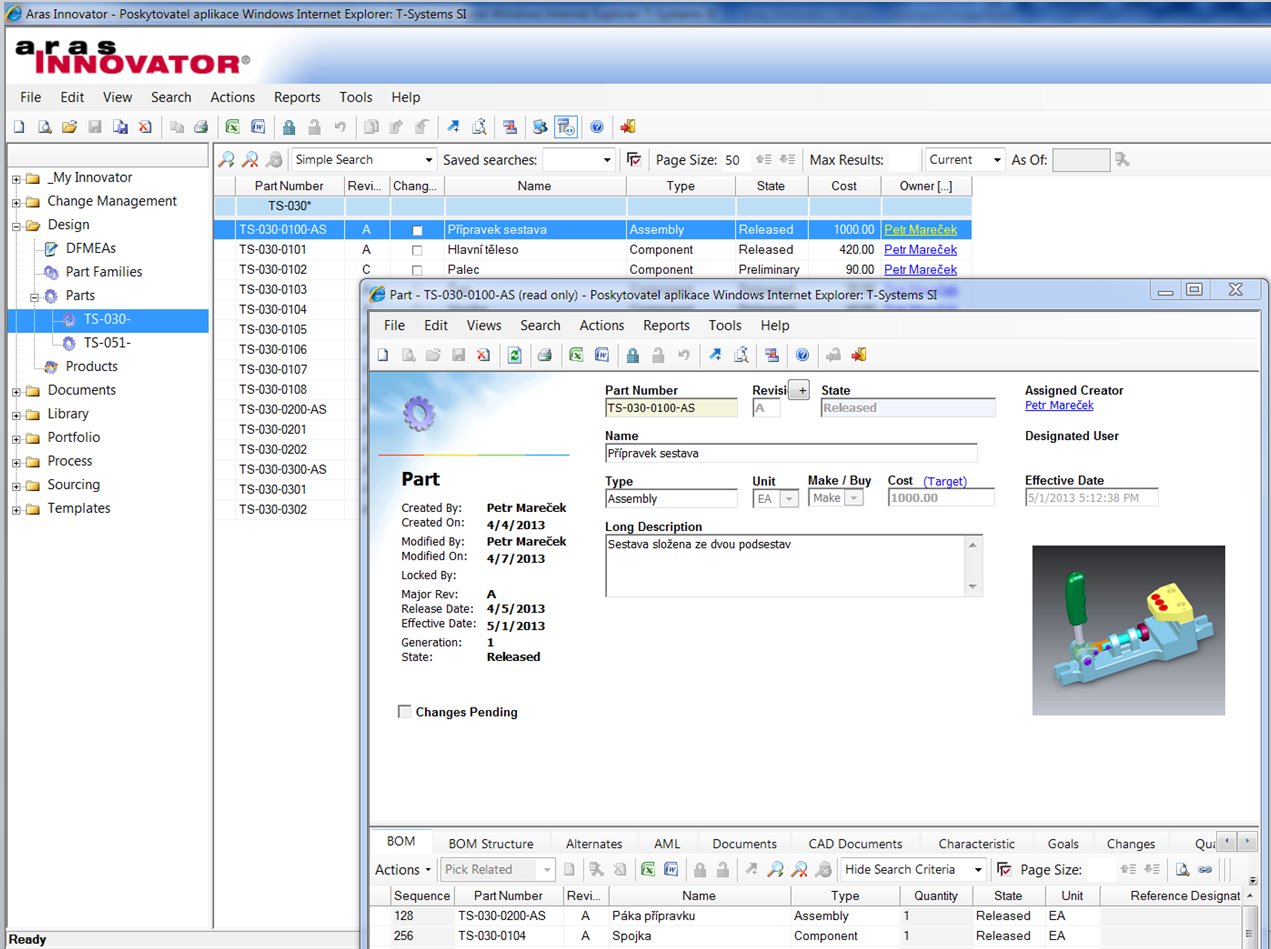The image size is (1271, 949).
Task: Click the open folder icon in main toolbar
Action: (69, 127)
